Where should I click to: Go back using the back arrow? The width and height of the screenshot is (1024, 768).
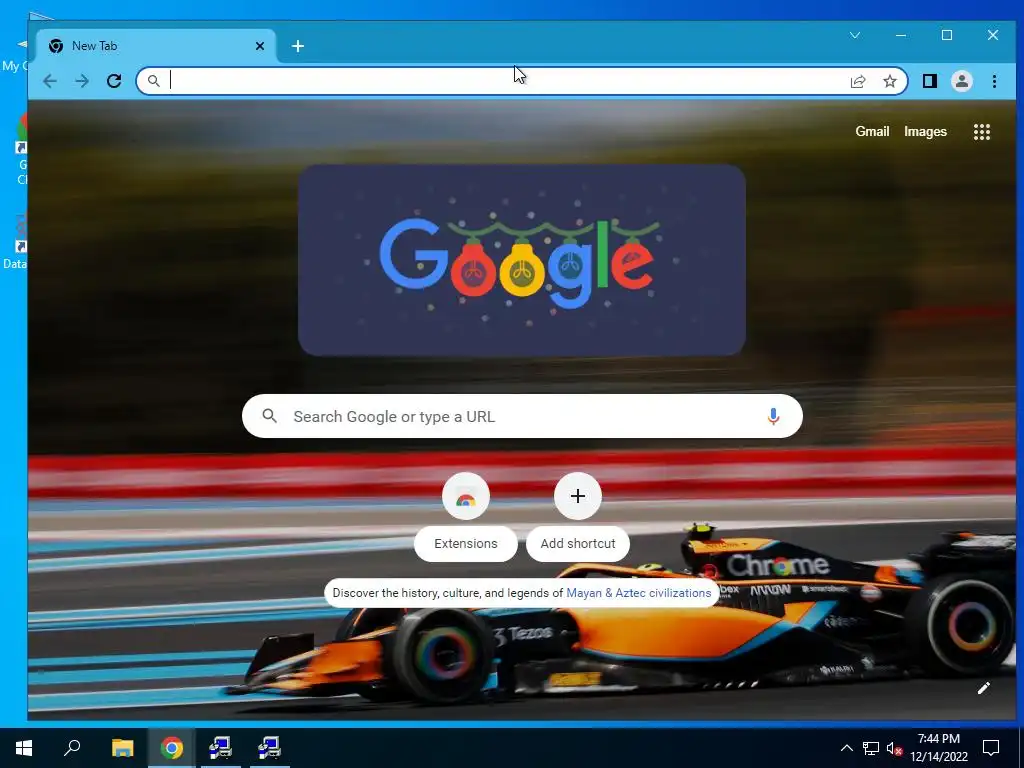[50, 81]
